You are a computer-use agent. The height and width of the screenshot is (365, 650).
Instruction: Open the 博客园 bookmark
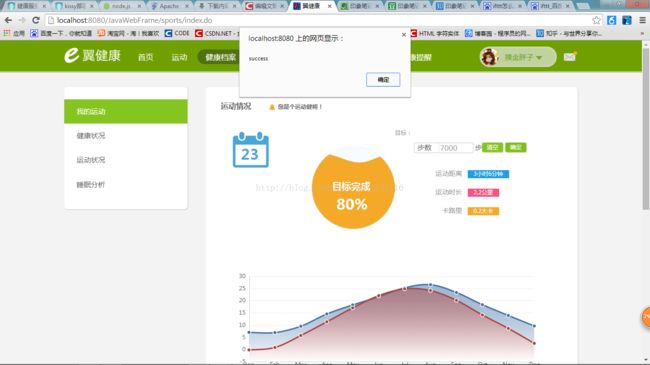point(497,33)
